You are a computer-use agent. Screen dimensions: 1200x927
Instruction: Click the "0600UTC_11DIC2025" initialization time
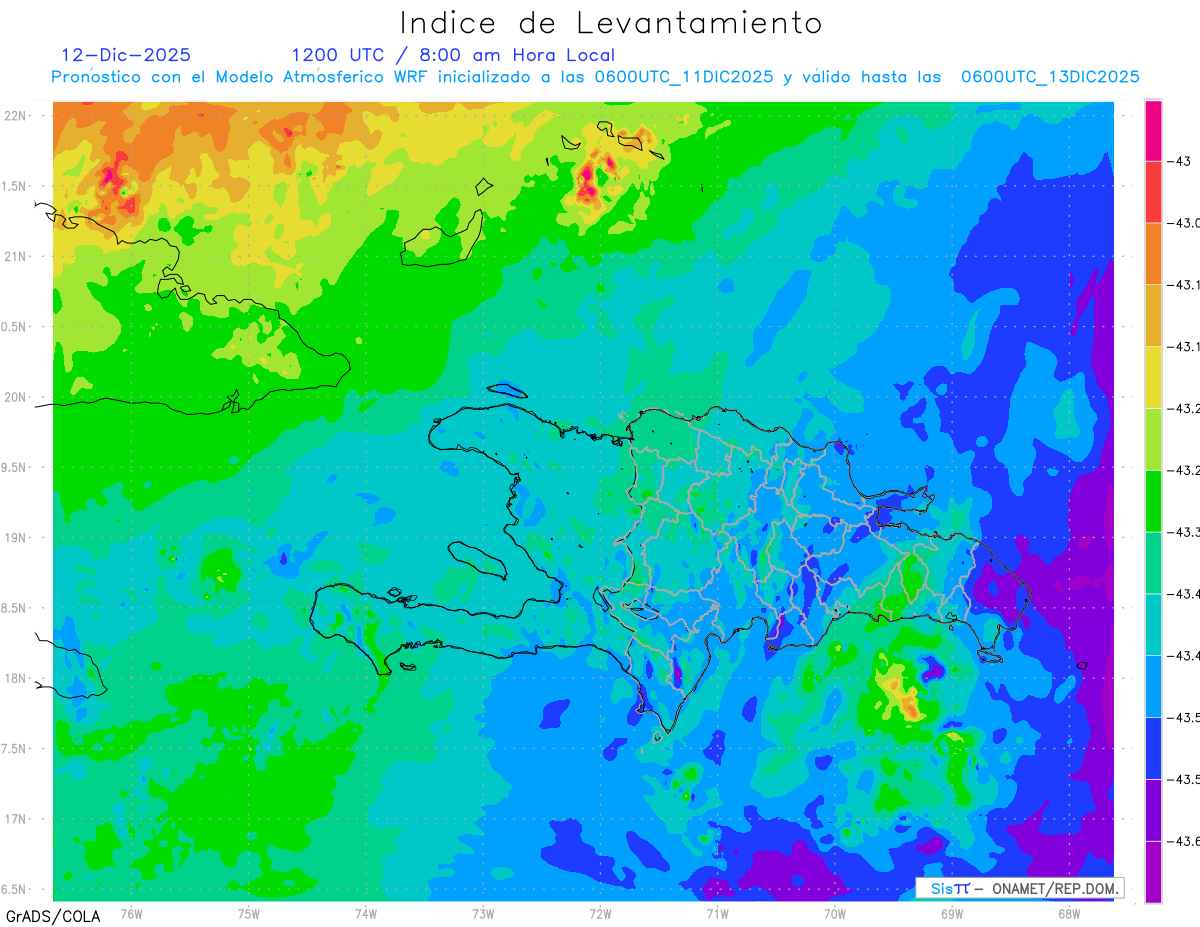pos(684,77)
